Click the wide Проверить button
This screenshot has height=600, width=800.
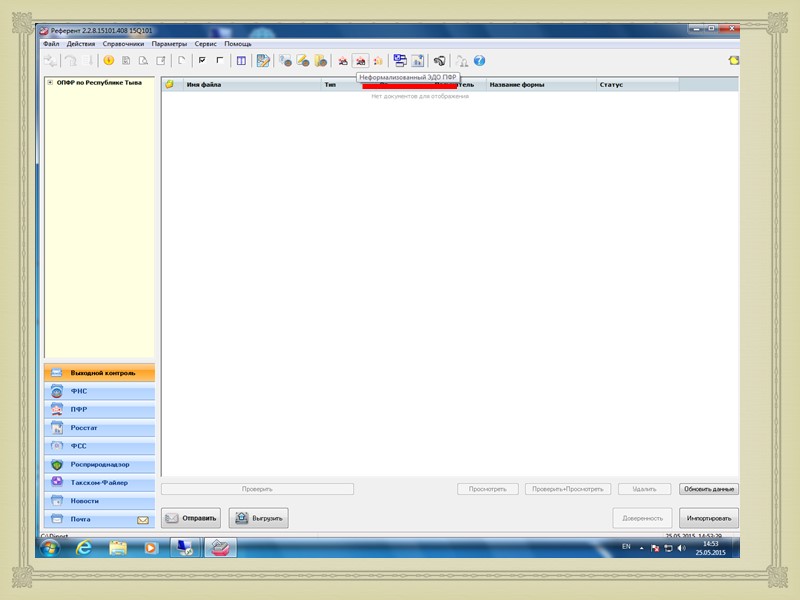257,489
